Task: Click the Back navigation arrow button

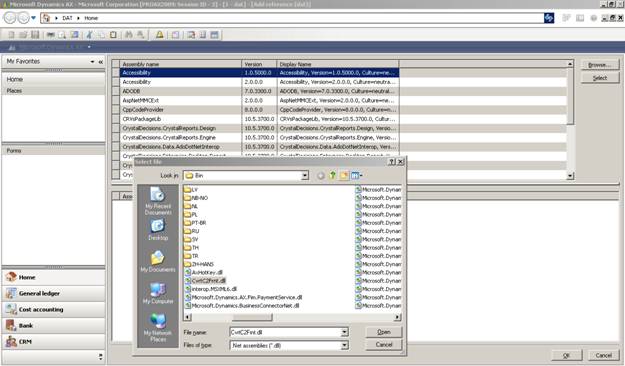Action: 10,18
